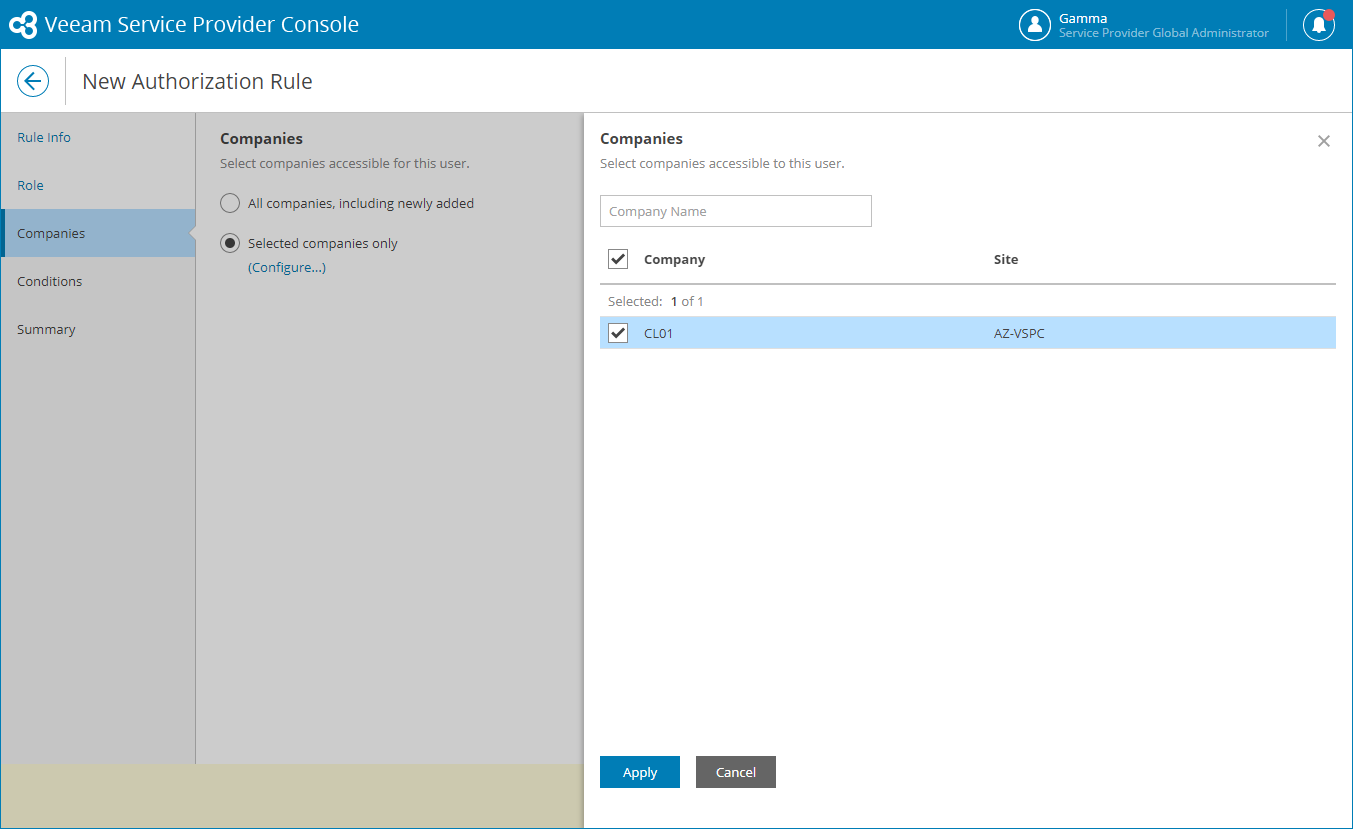Focus the Company Name search field
Screen dimensions: 1353x829
click(736, 211)
